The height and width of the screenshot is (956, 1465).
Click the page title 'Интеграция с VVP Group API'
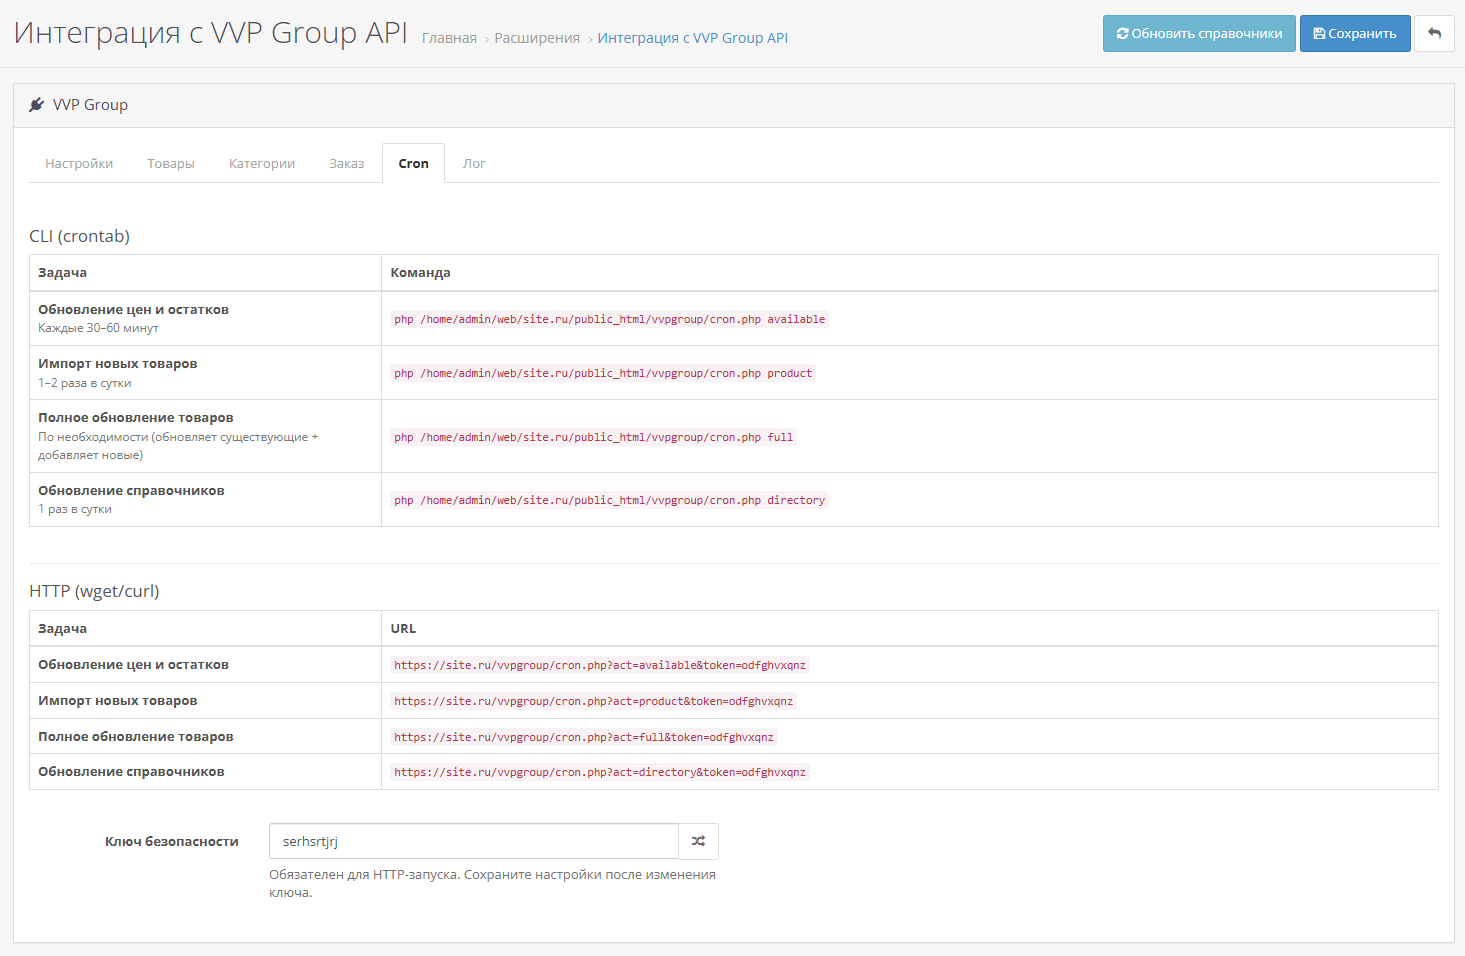click(211, 33)
